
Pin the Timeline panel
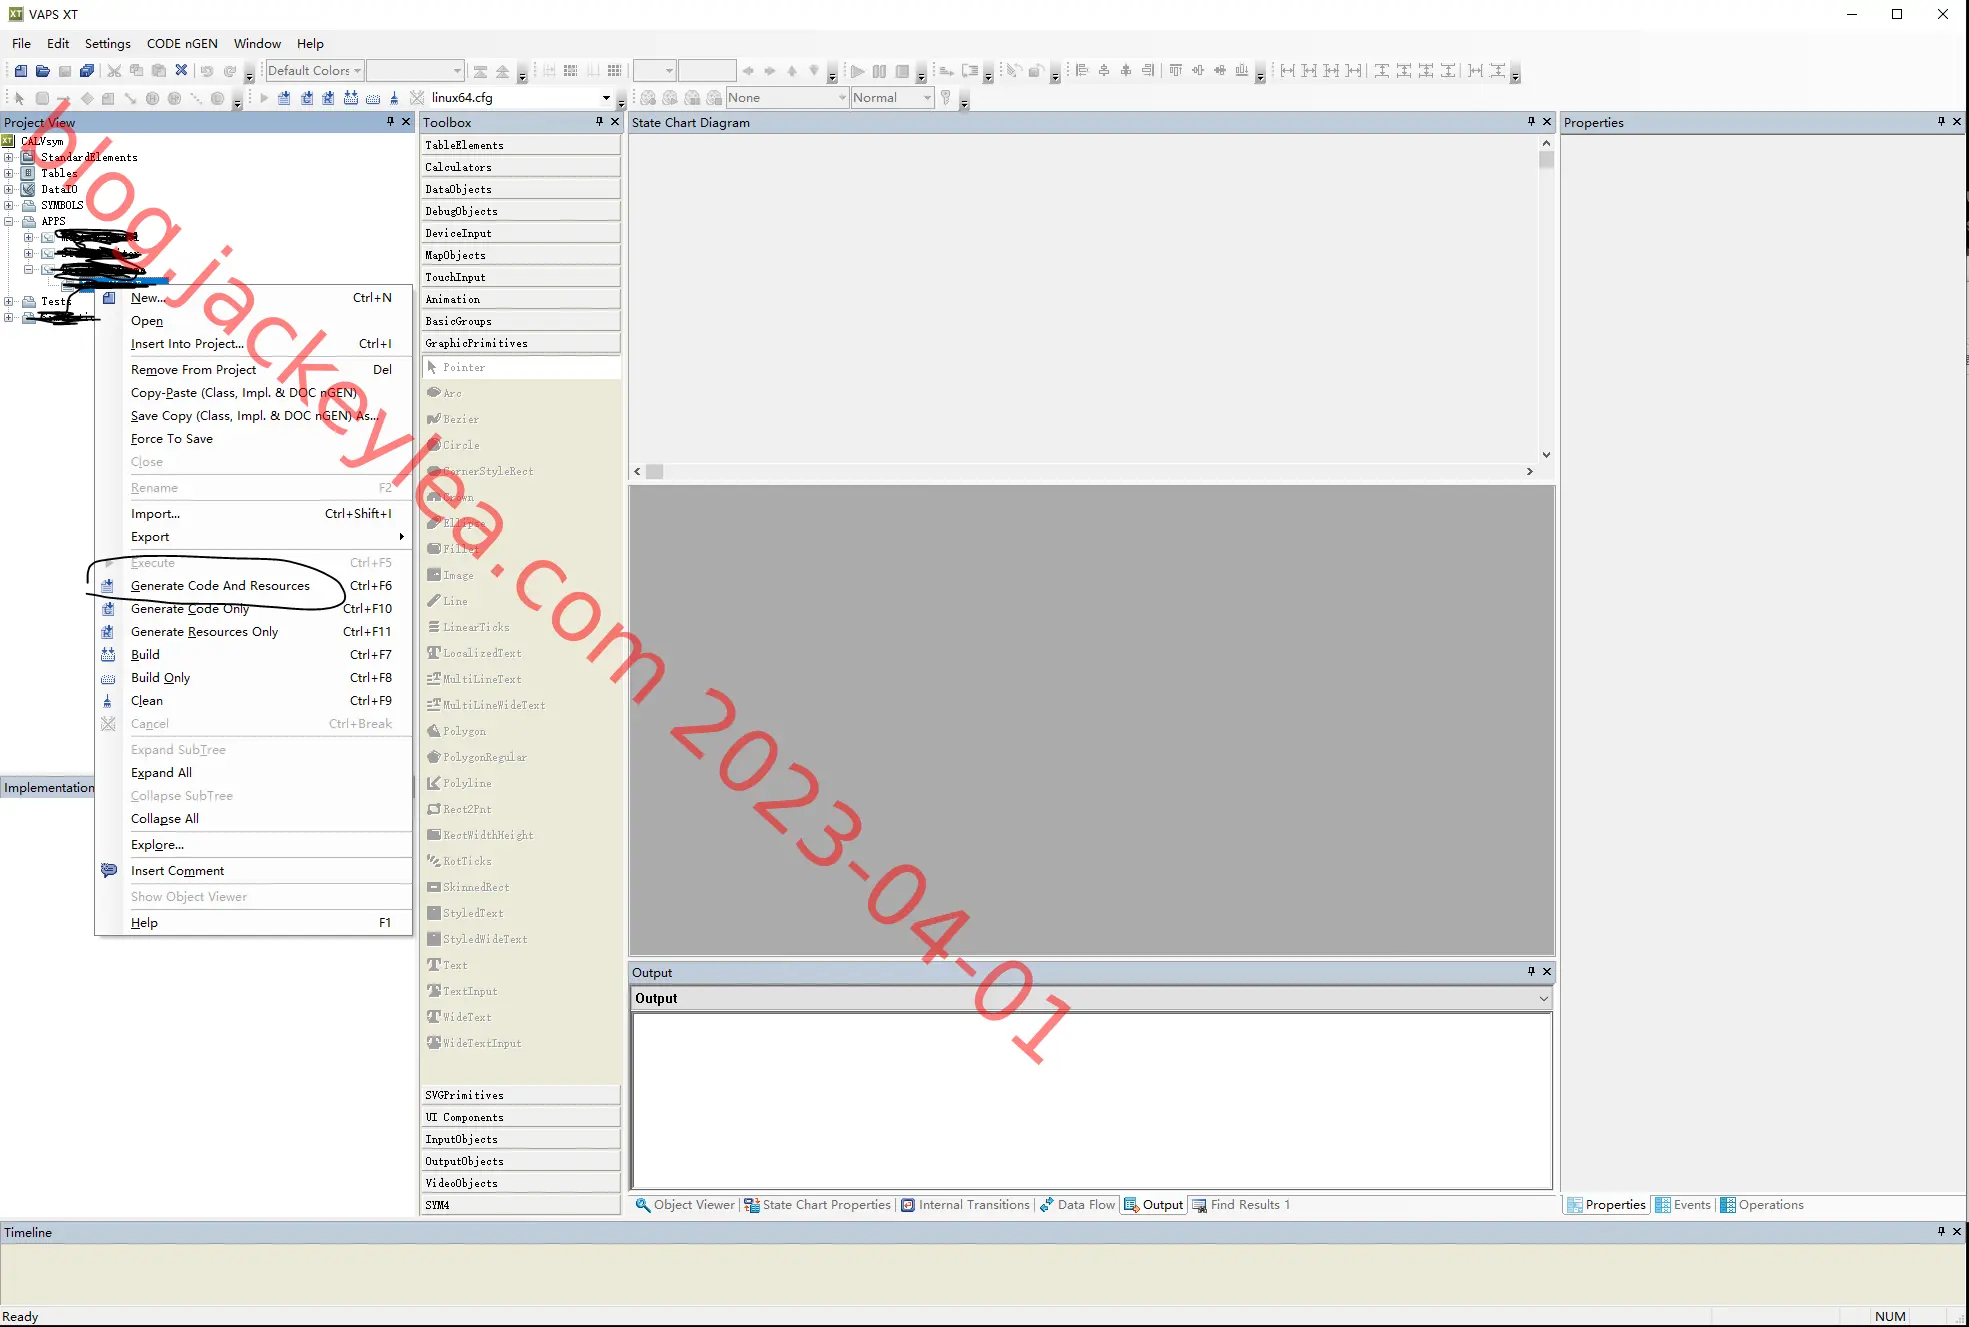click(1941, 1232)
